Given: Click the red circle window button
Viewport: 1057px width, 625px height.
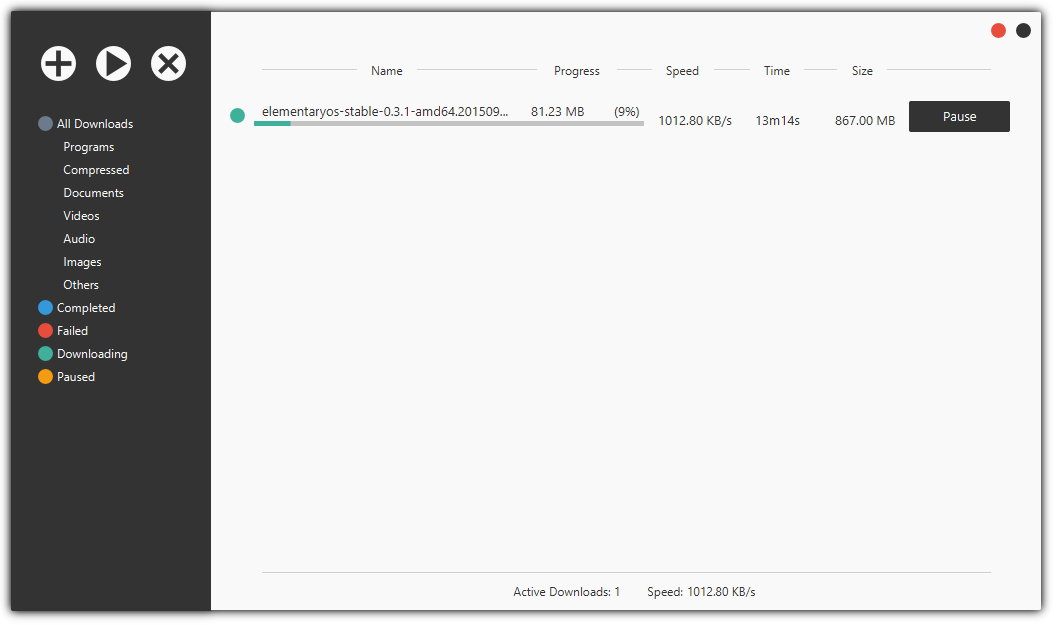Looking at the screenshot, I should point(998,31).
